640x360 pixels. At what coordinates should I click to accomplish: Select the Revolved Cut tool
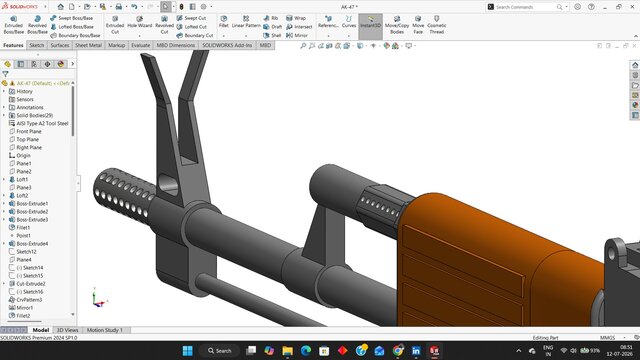pos(164,25)
